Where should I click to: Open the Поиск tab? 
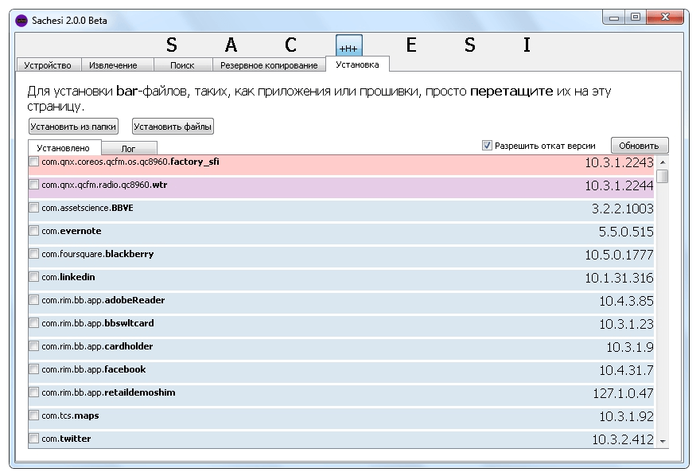[182, 65]
